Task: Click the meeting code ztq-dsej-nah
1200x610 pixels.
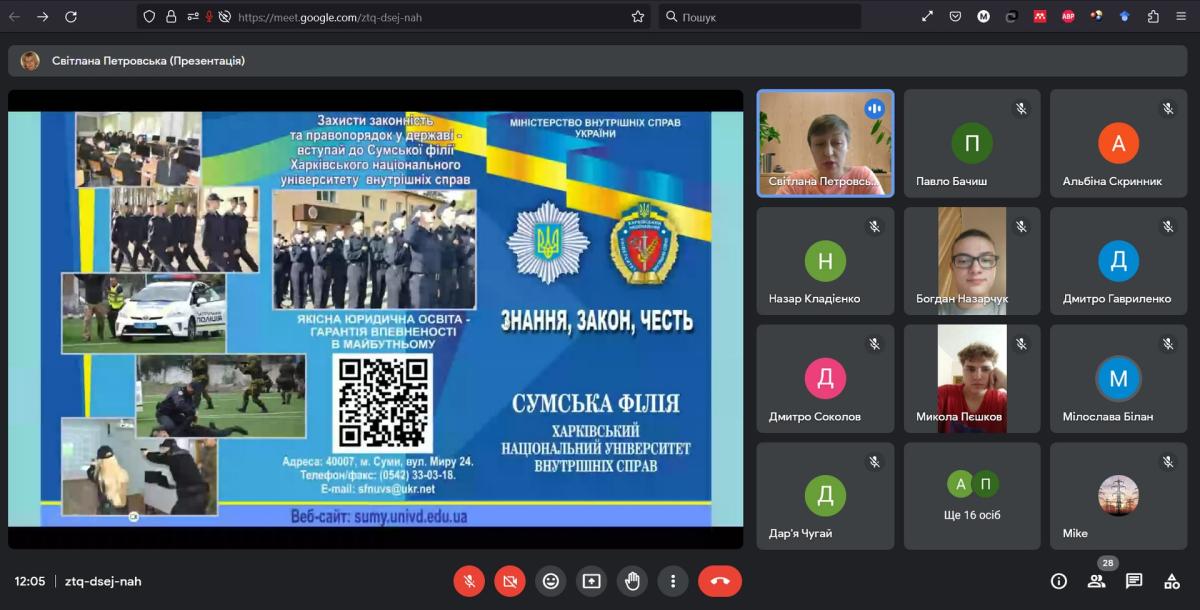Action: 103,581
